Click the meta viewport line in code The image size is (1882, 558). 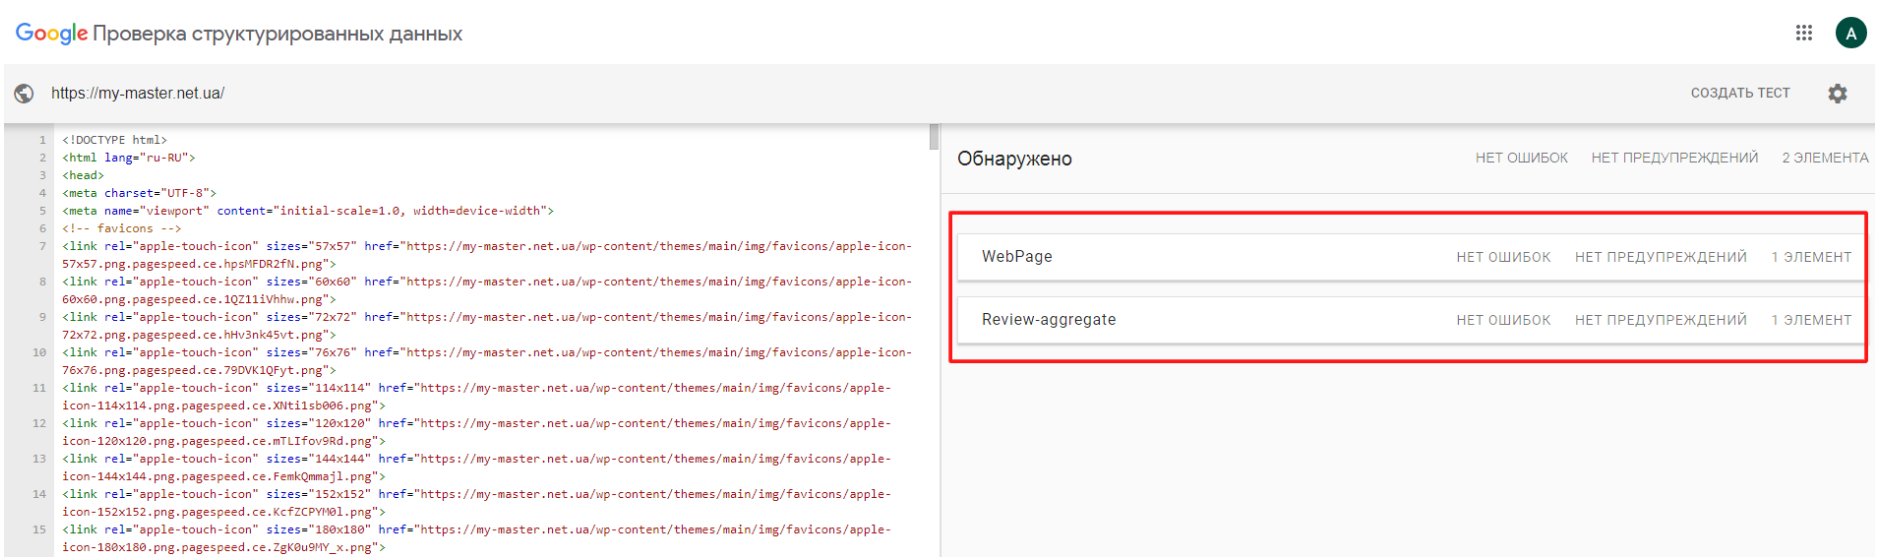tap(308, 211)
